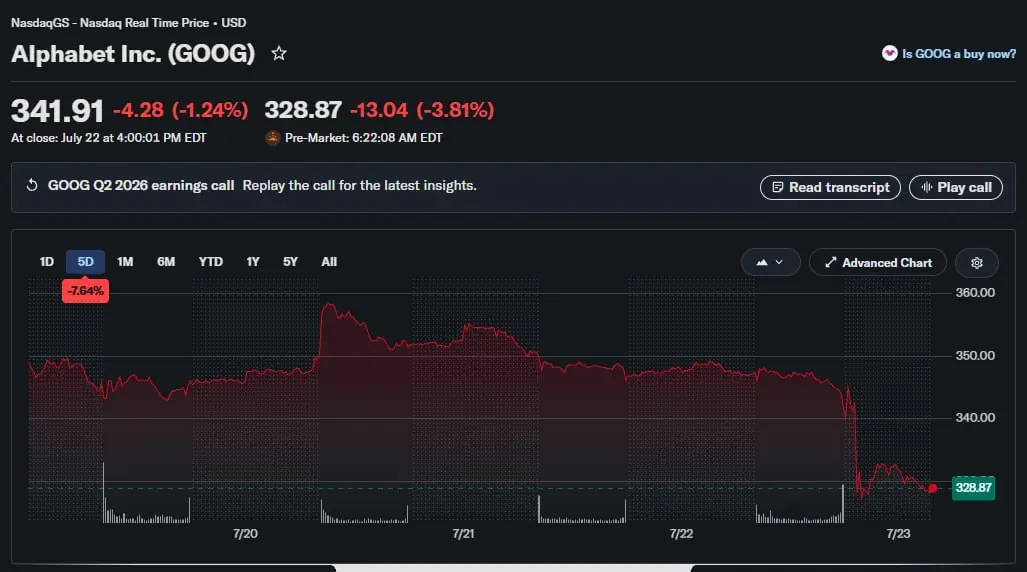Click the GOOG Q2 2026 earnings call text

tap(141, 185)
